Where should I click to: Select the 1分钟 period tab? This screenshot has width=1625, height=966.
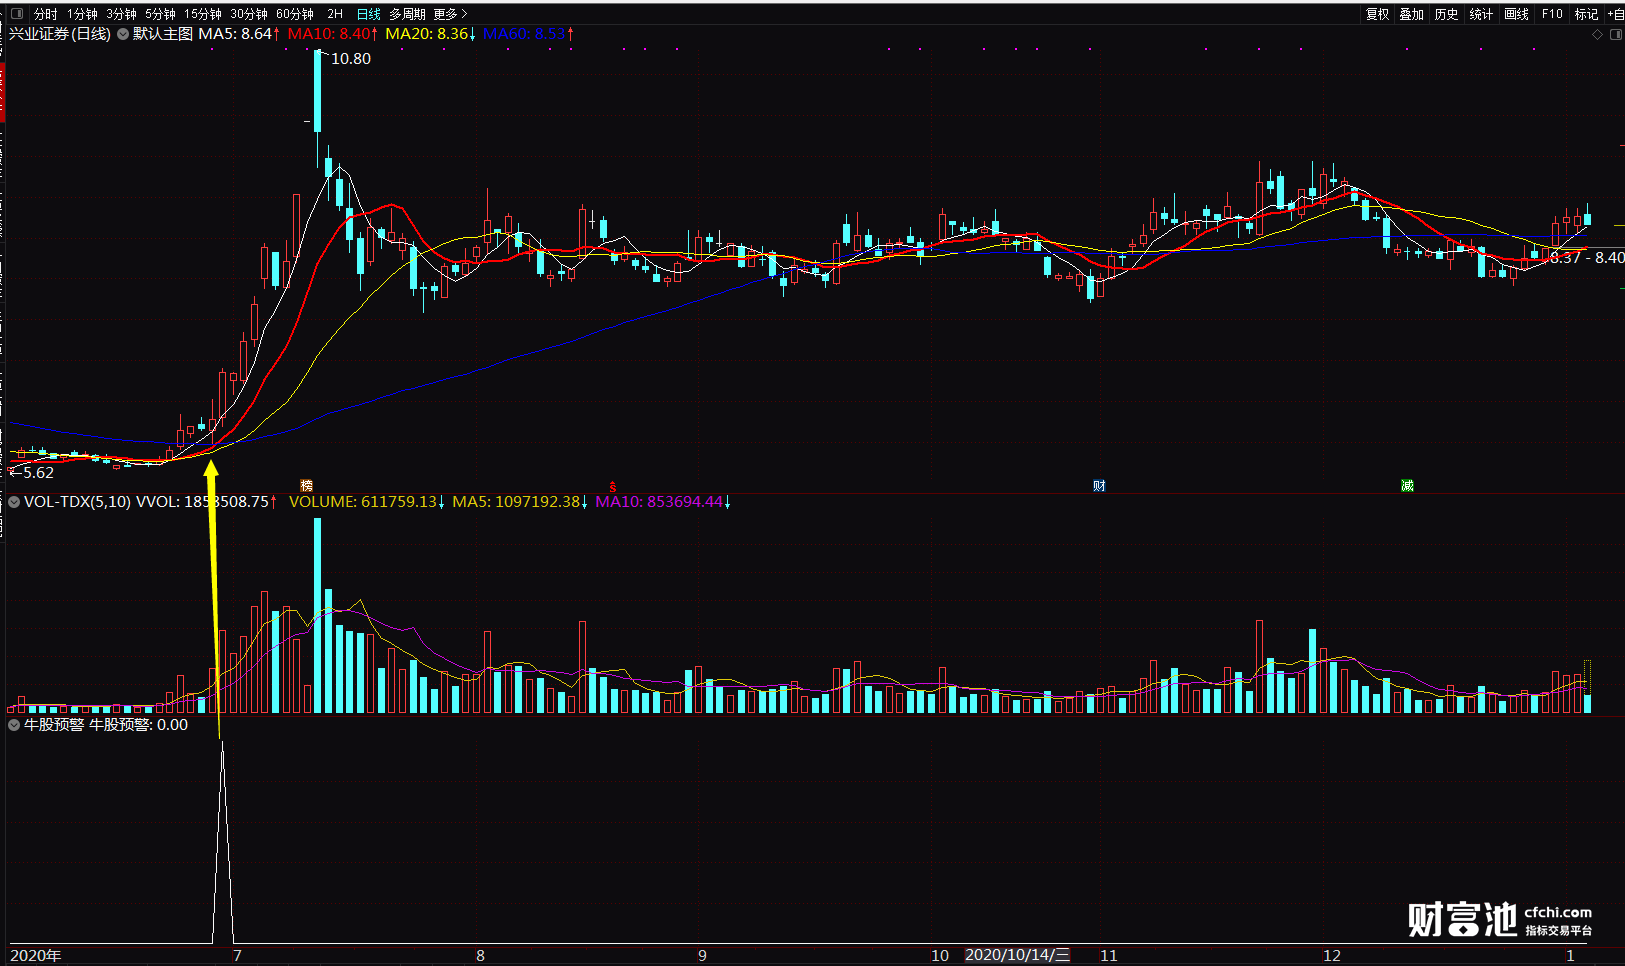83,14
